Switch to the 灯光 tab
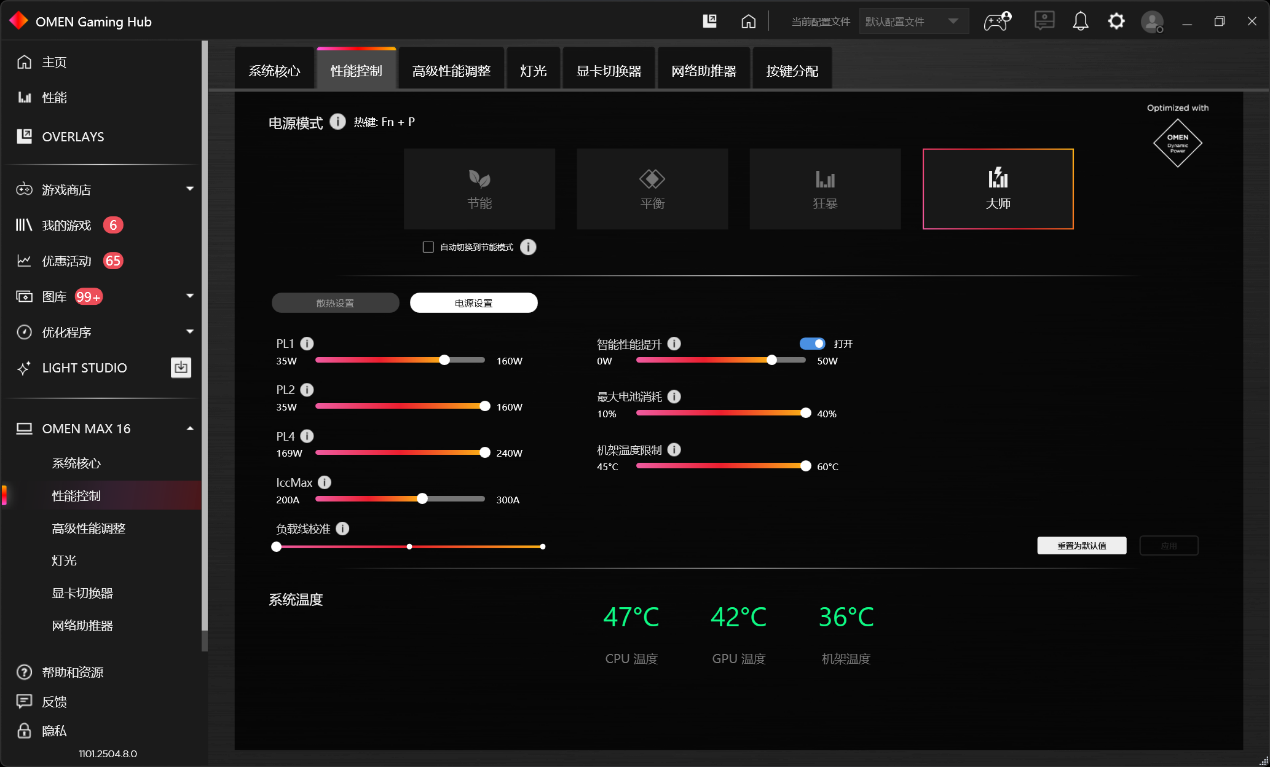 click(x=533, y=70)
